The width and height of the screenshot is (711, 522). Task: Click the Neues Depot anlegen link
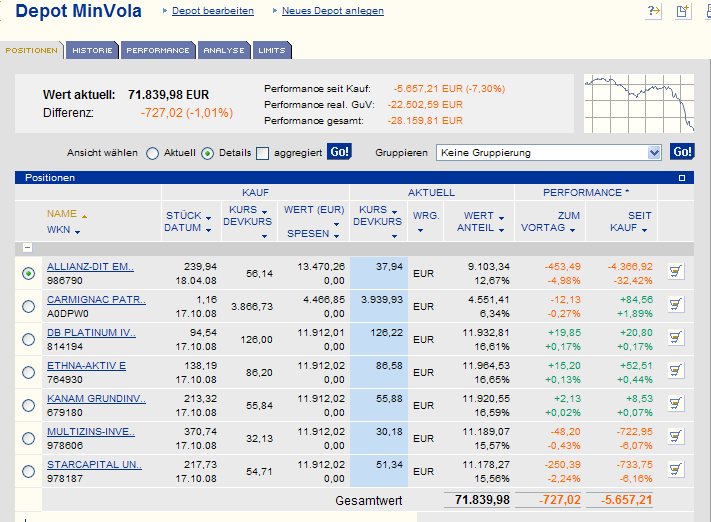(x=332, y=11)
